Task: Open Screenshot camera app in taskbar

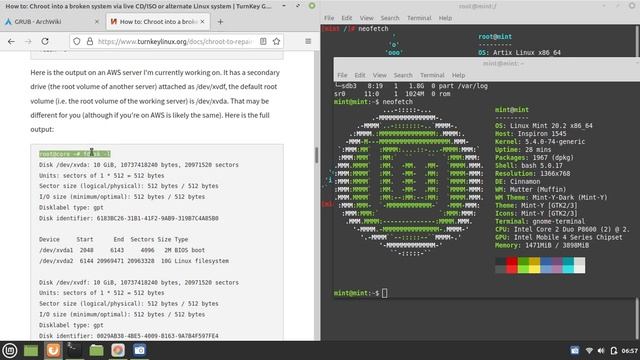Action: (140, 350)
